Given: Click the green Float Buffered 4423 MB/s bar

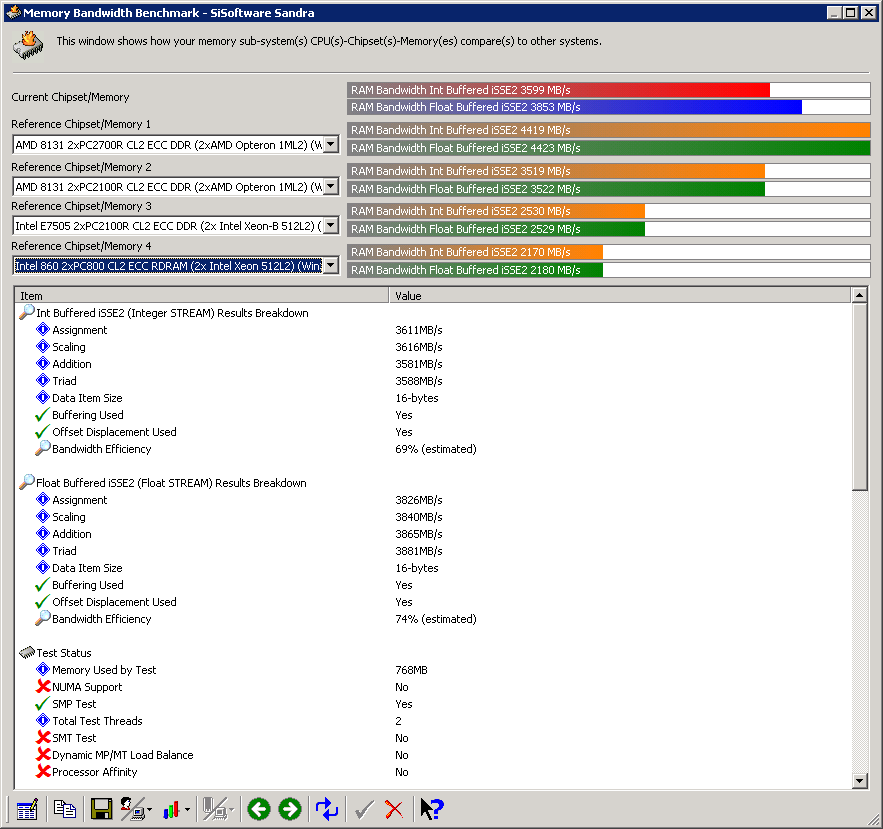Looking at the screenshot, I should tap(609, 148).
